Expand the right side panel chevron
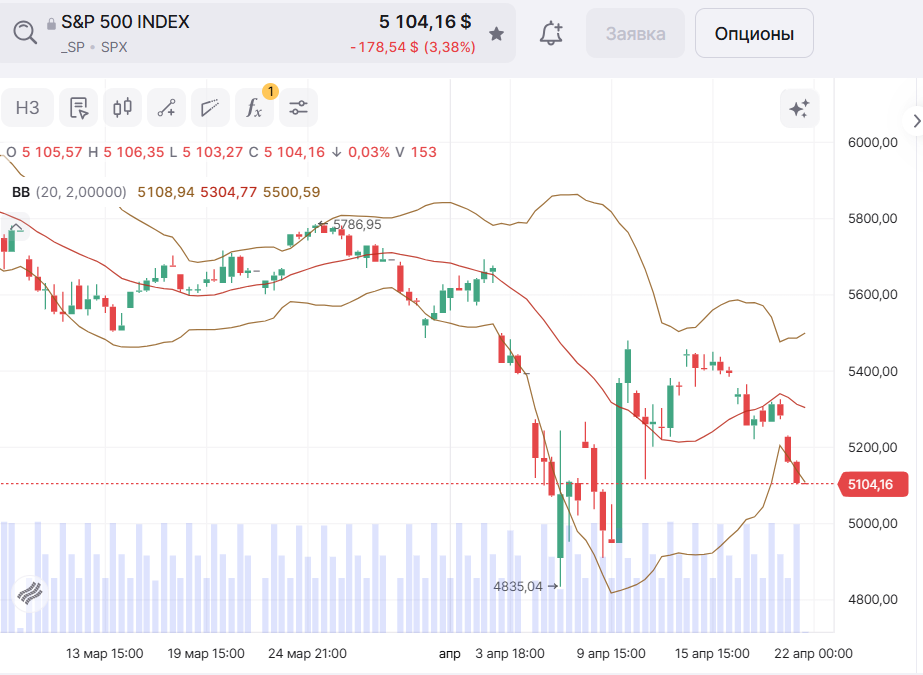Viewport: 923px width, 675px height. point(916,121)
